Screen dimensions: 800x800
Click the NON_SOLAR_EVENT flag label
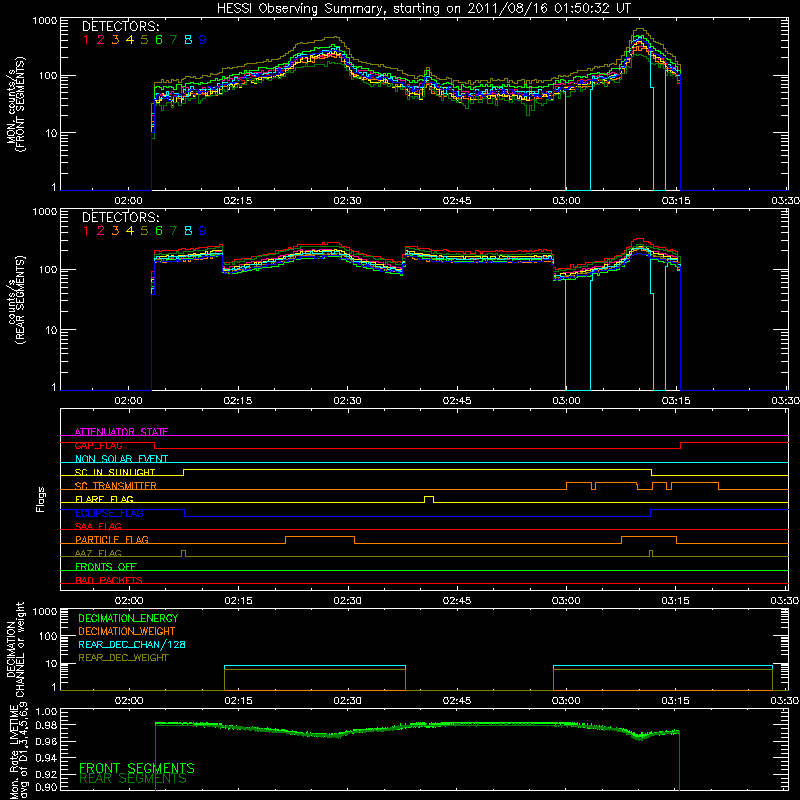tap(121, 459)
